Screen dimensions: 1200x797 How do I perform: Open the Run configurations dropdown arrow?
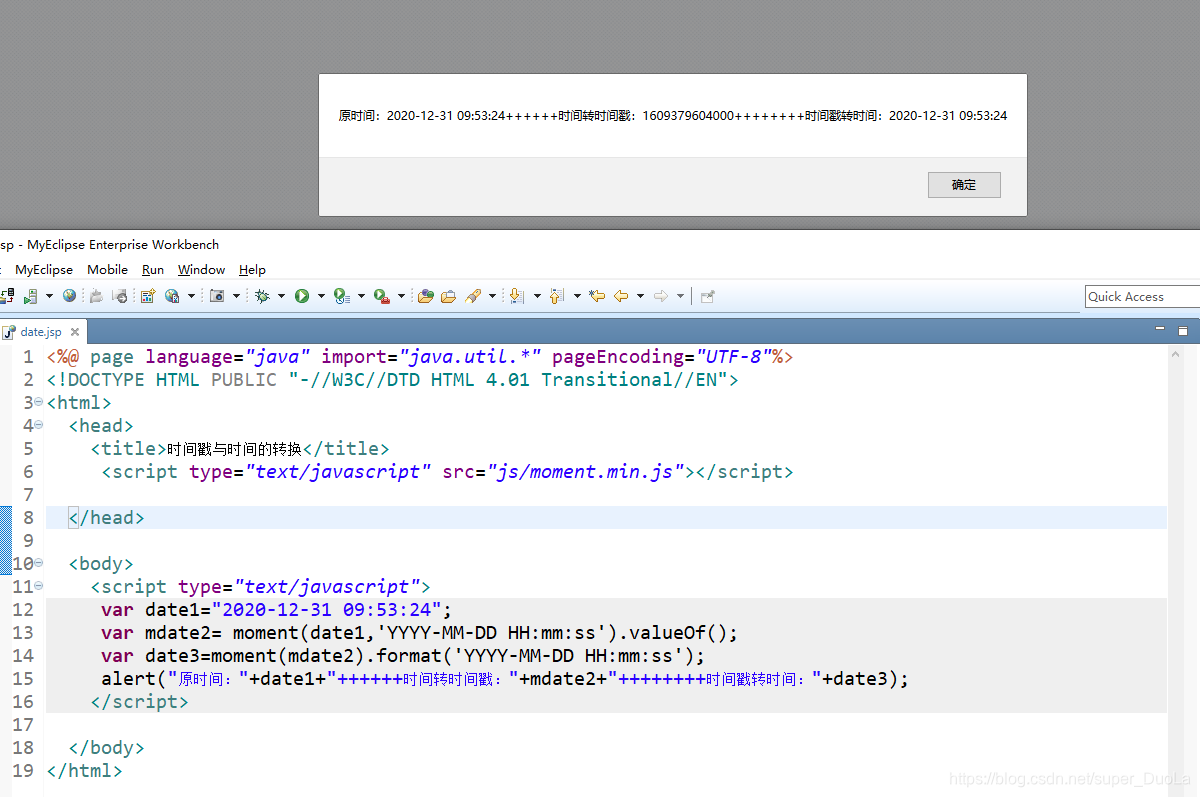[x=321, y=296]
